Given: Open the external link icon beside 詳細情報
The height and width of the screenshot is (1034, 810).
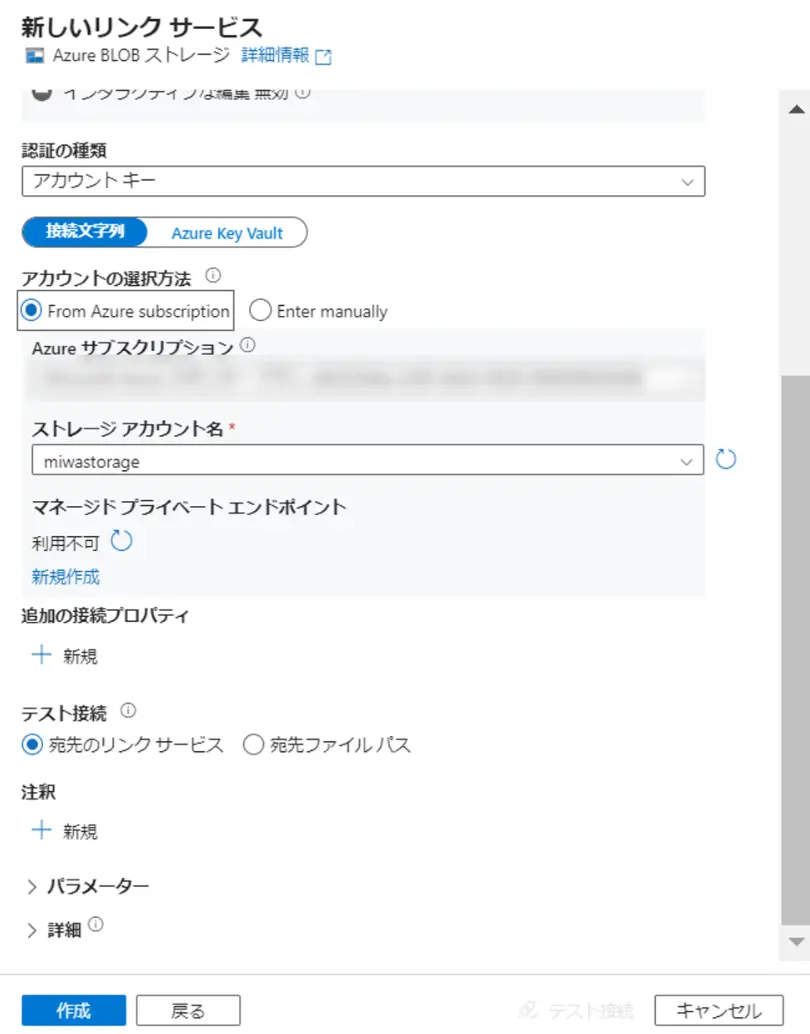Looking at the screenshot, I should coord(323,57).
